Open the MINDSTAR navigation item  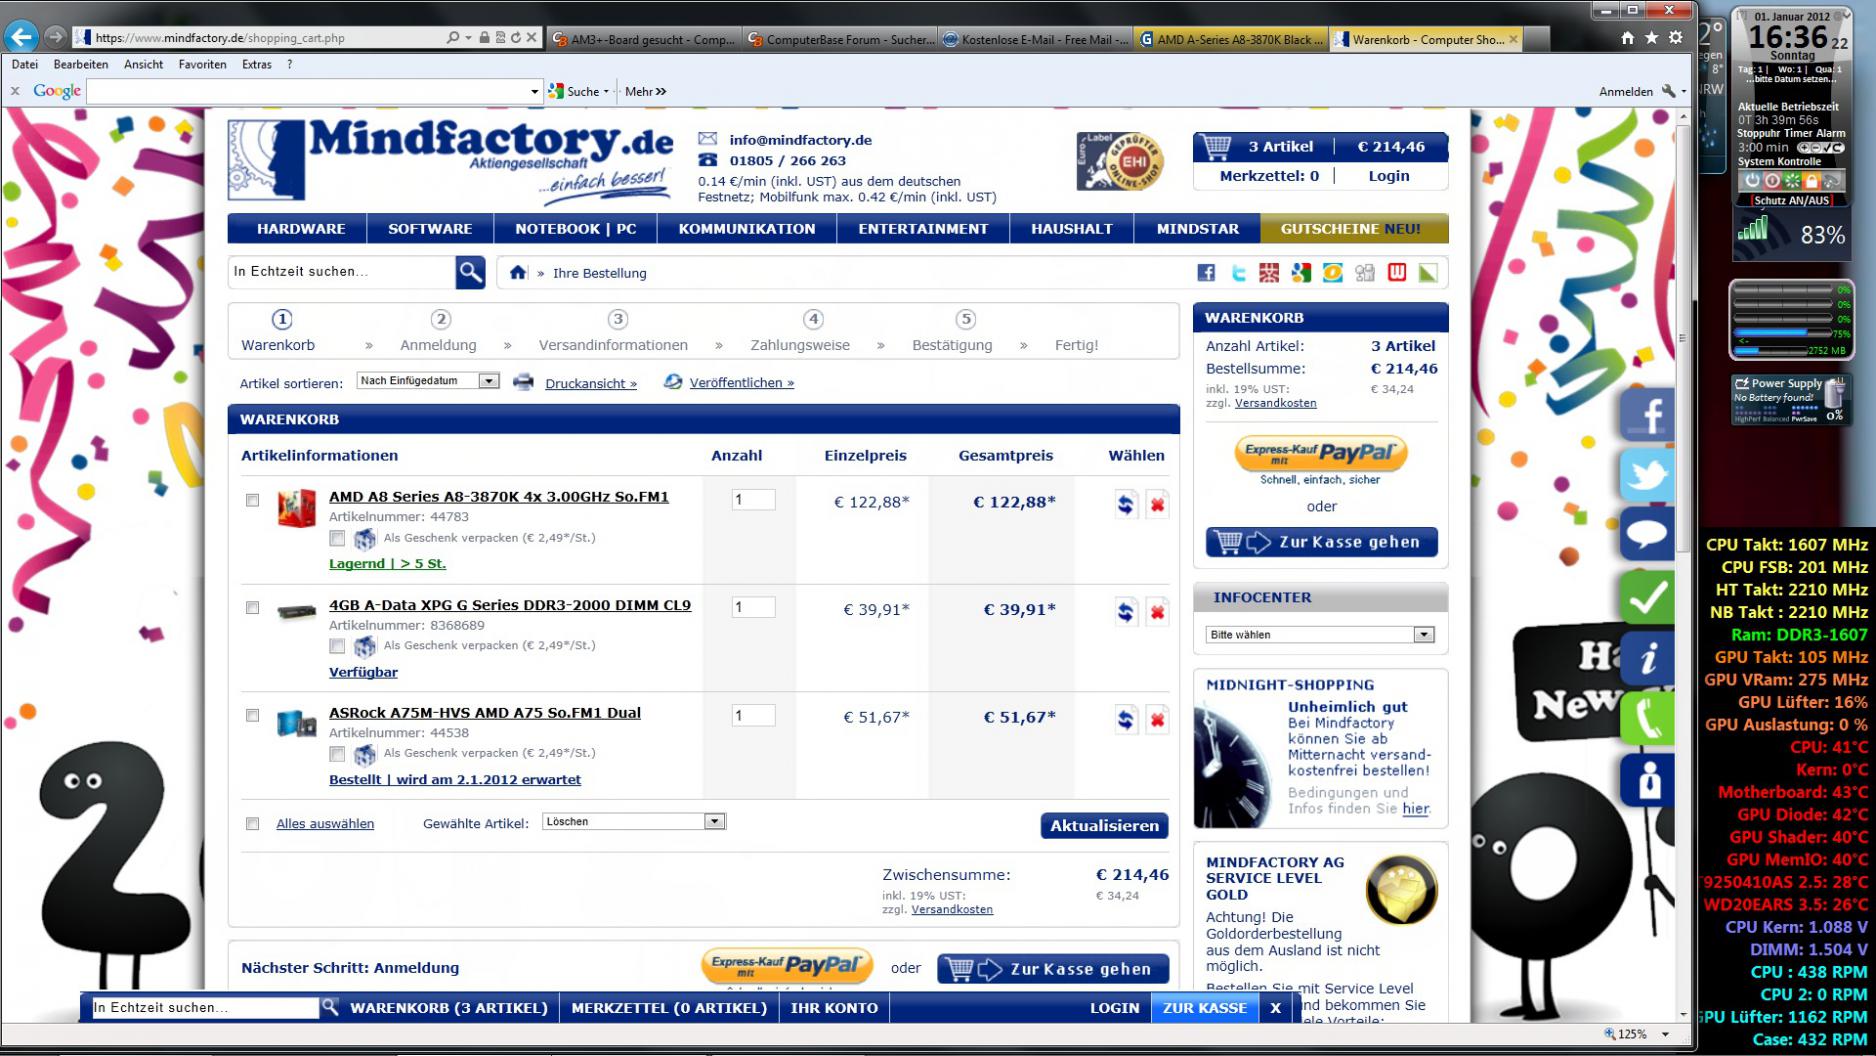tap(1197, 229)
